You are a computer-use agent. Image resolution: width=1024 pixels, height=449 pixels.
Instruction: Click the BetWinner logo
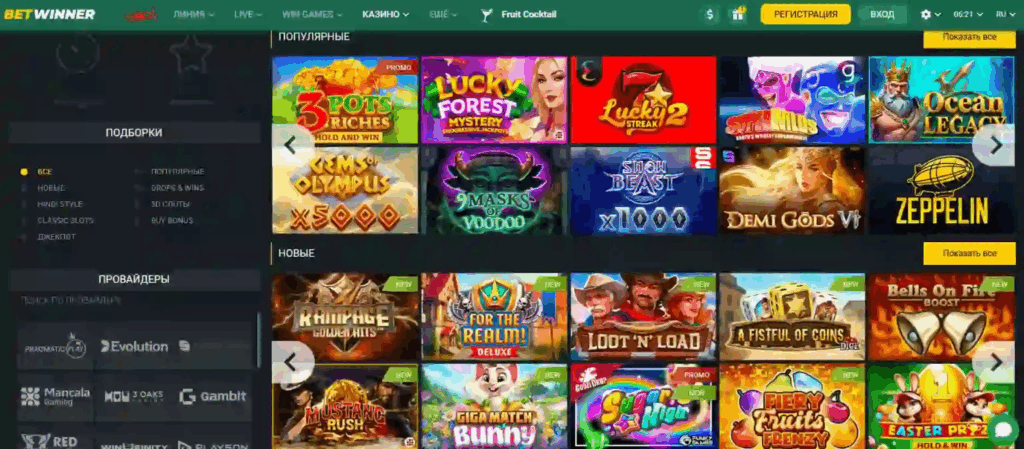click(x=49, y=14)
